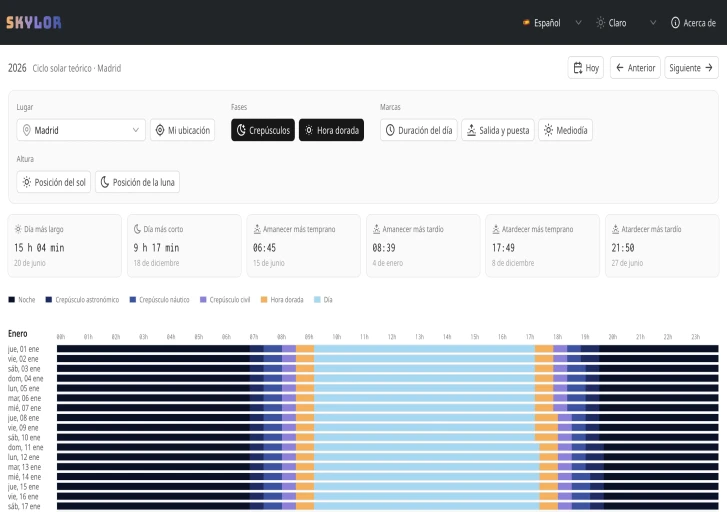The image size is (727, 512).
Task: Click the location pin icon in Madrid selector
Action: pyautogui.click(x=27, y=130)
